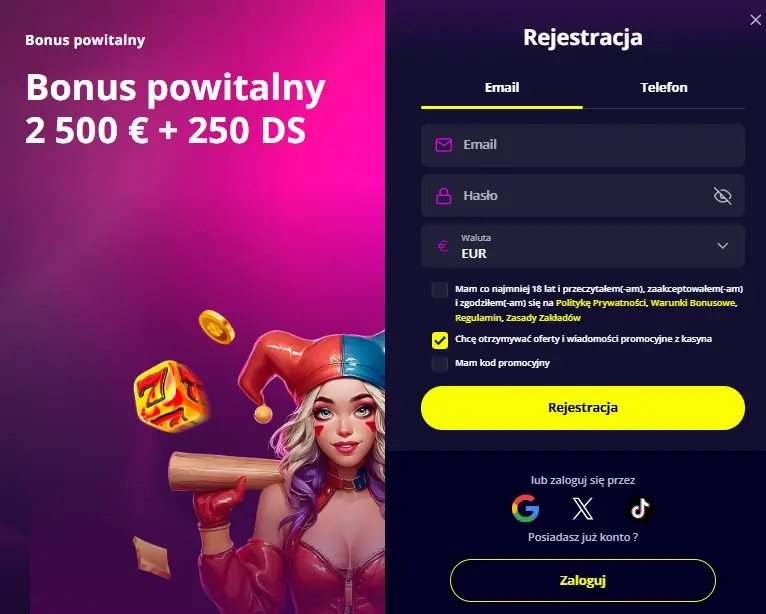Choose the TikTok login icon

(640, 508)
